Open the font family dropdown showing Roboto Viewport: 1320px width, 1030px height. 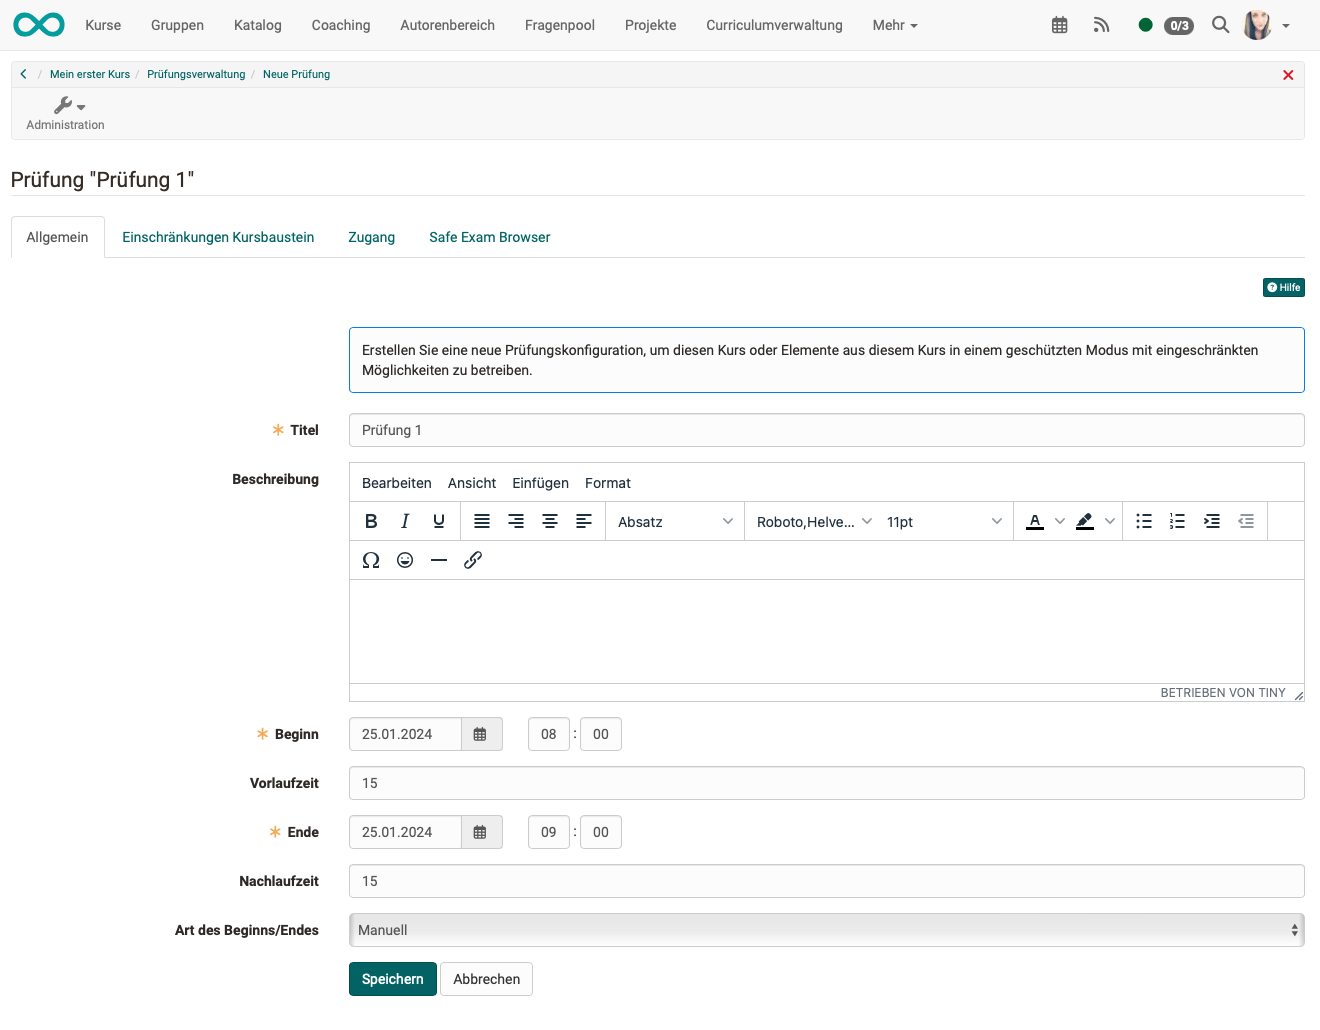point(812,521)
